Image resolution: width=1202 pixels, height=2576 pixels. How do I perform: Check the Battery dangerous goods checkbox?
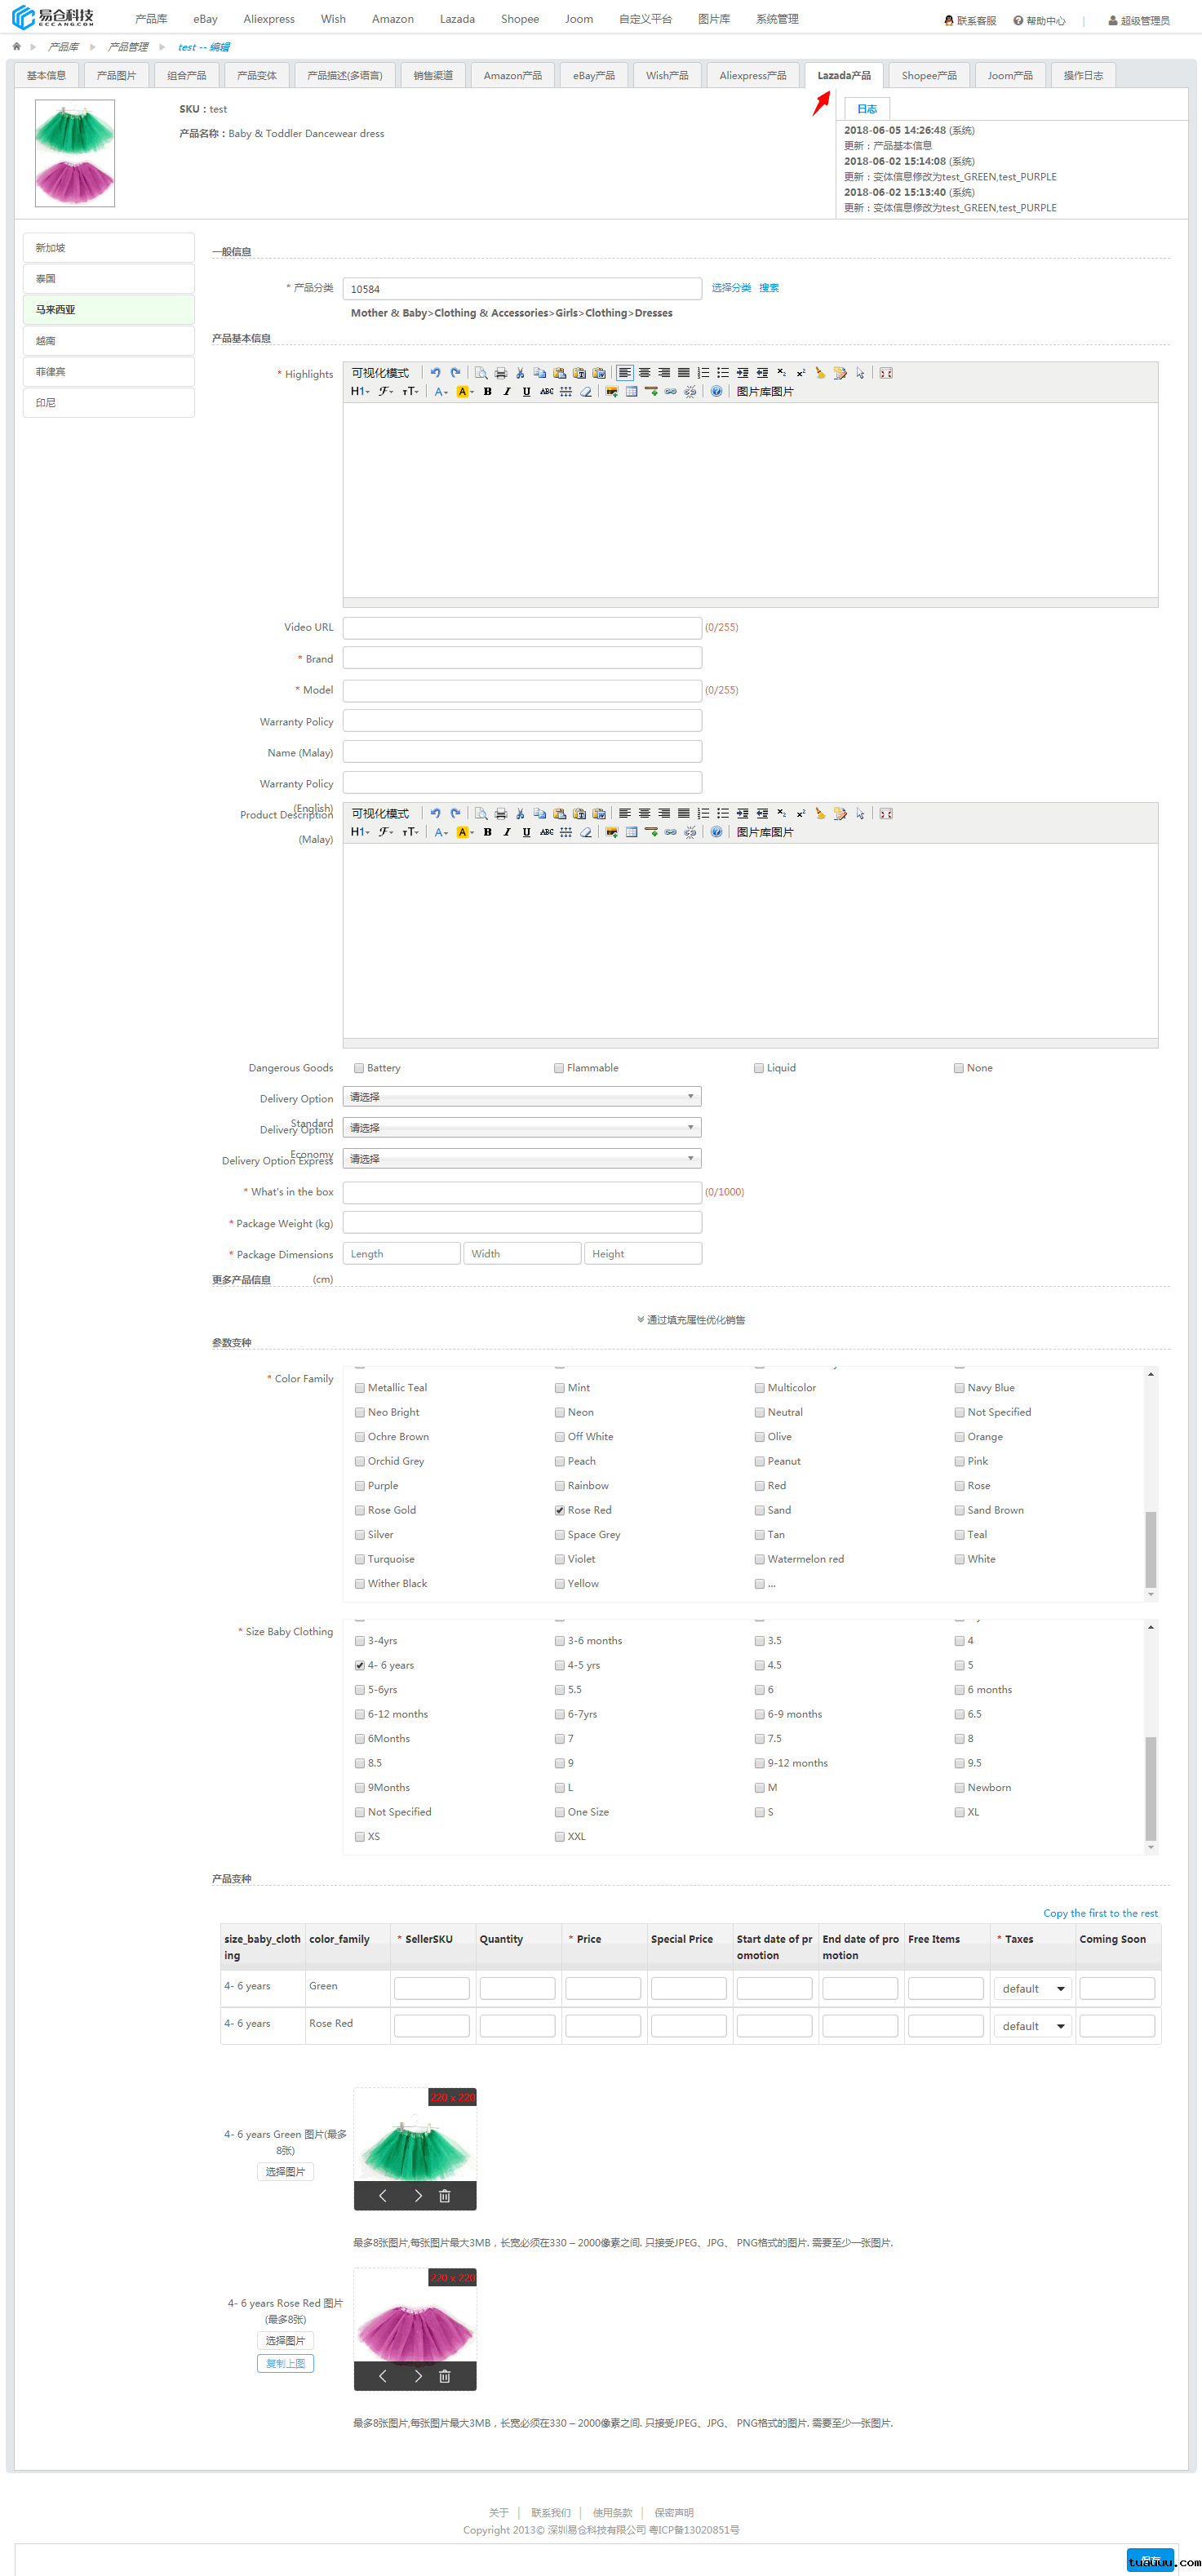(359, 1068)
